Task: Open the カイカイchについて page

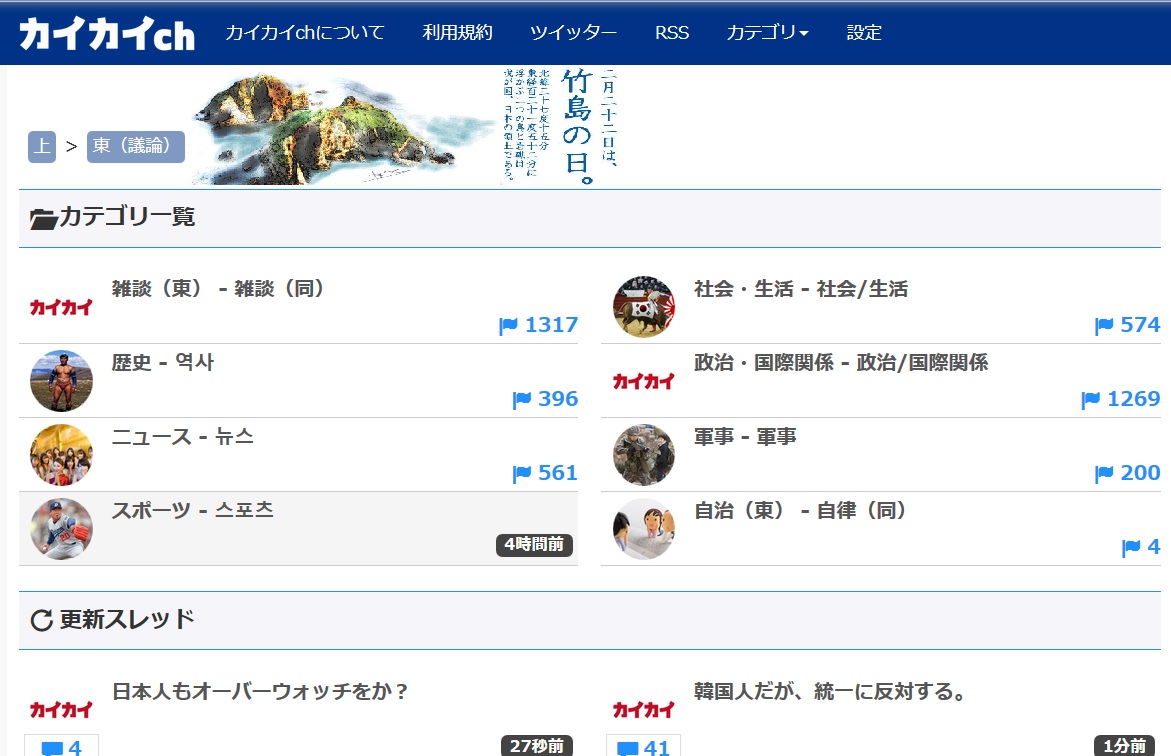Action: (304, 33)
